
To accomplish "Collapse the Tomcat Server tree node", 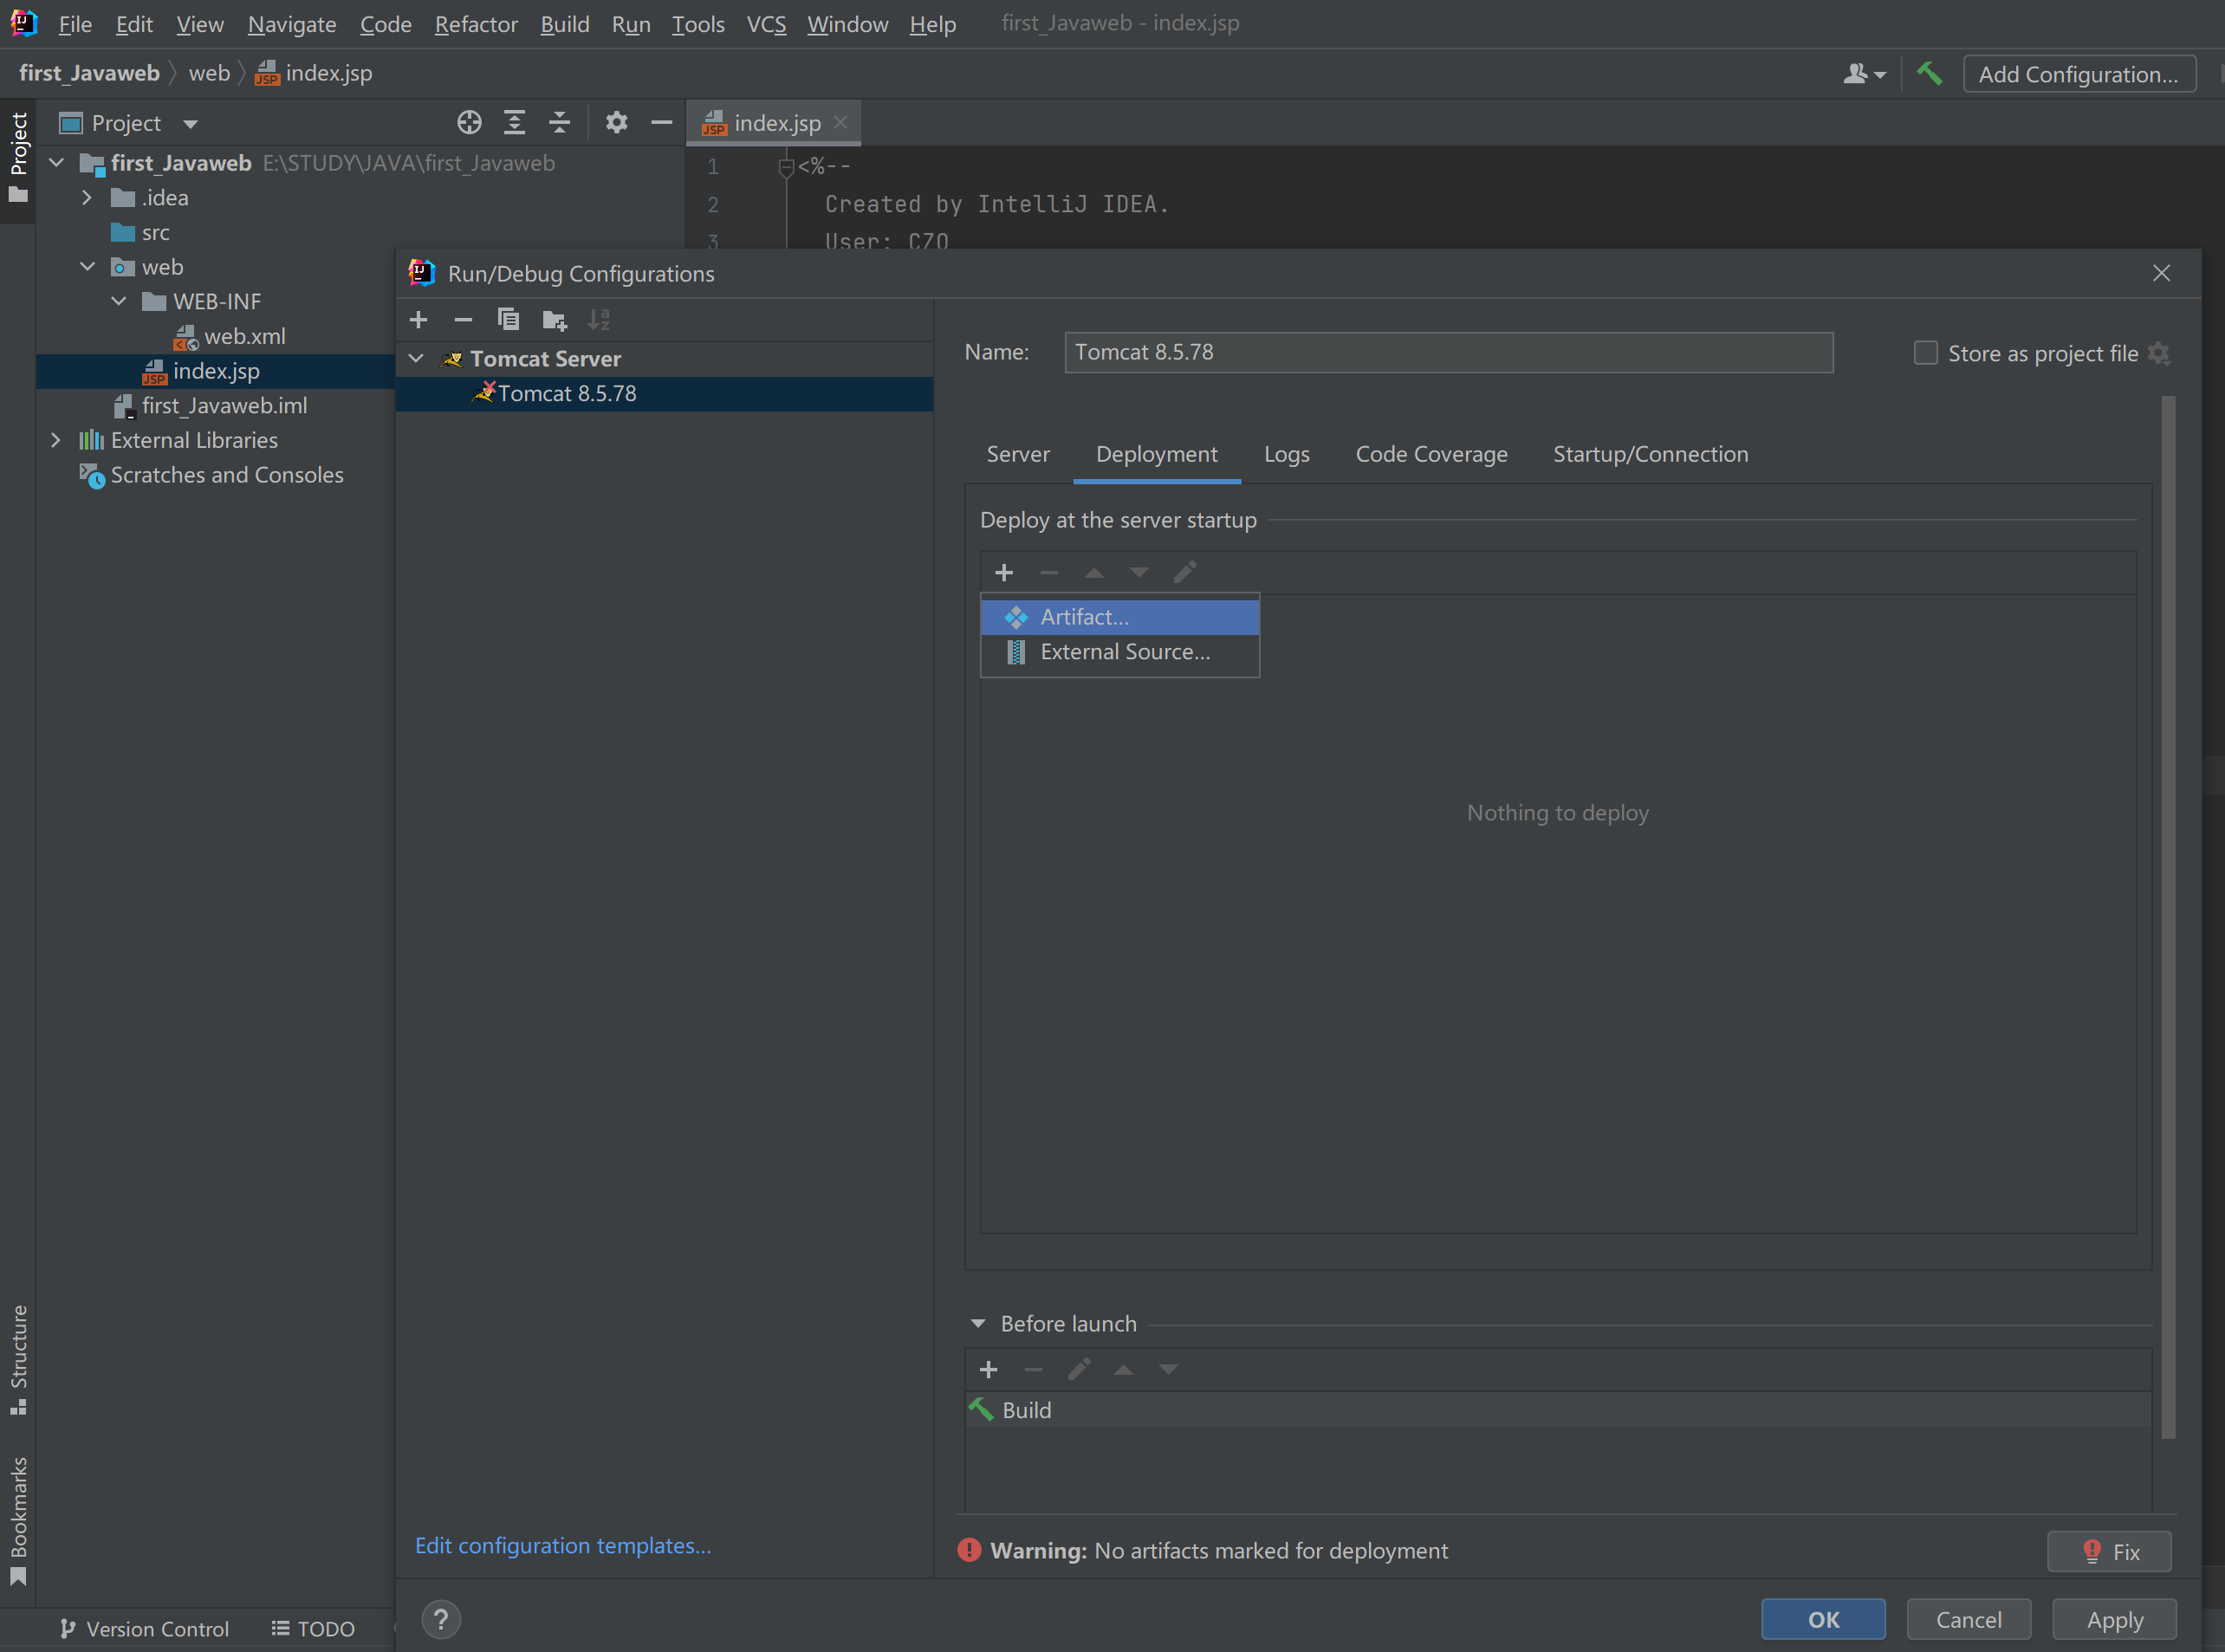I will [x=417, y=359].
